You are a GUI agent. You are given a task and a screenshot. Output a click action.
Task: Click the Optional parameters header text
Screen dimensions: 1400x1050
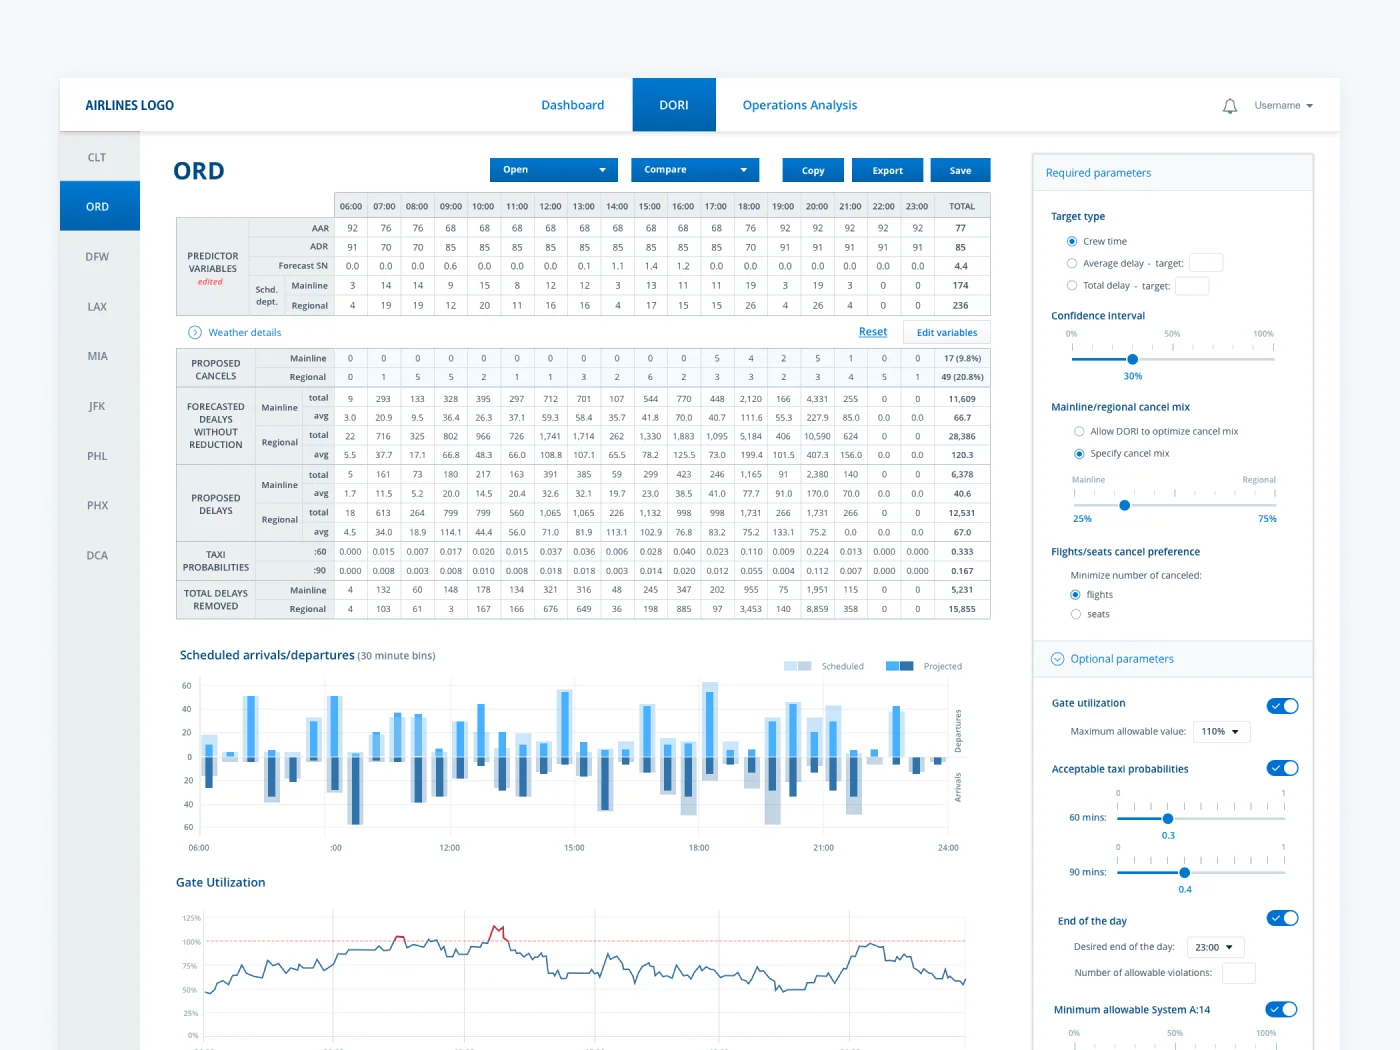(x=1122, y=659)
